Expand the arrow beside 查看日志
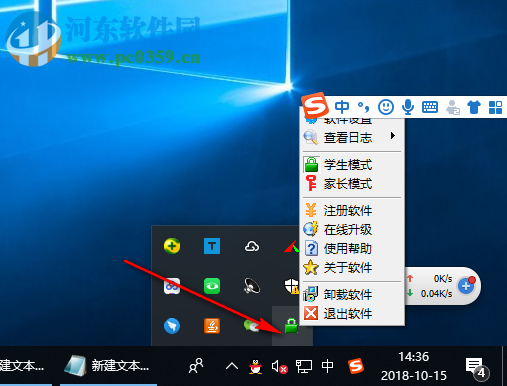This screenshot has width=507, height=386. pyautogui.click(x=393, y=136)
